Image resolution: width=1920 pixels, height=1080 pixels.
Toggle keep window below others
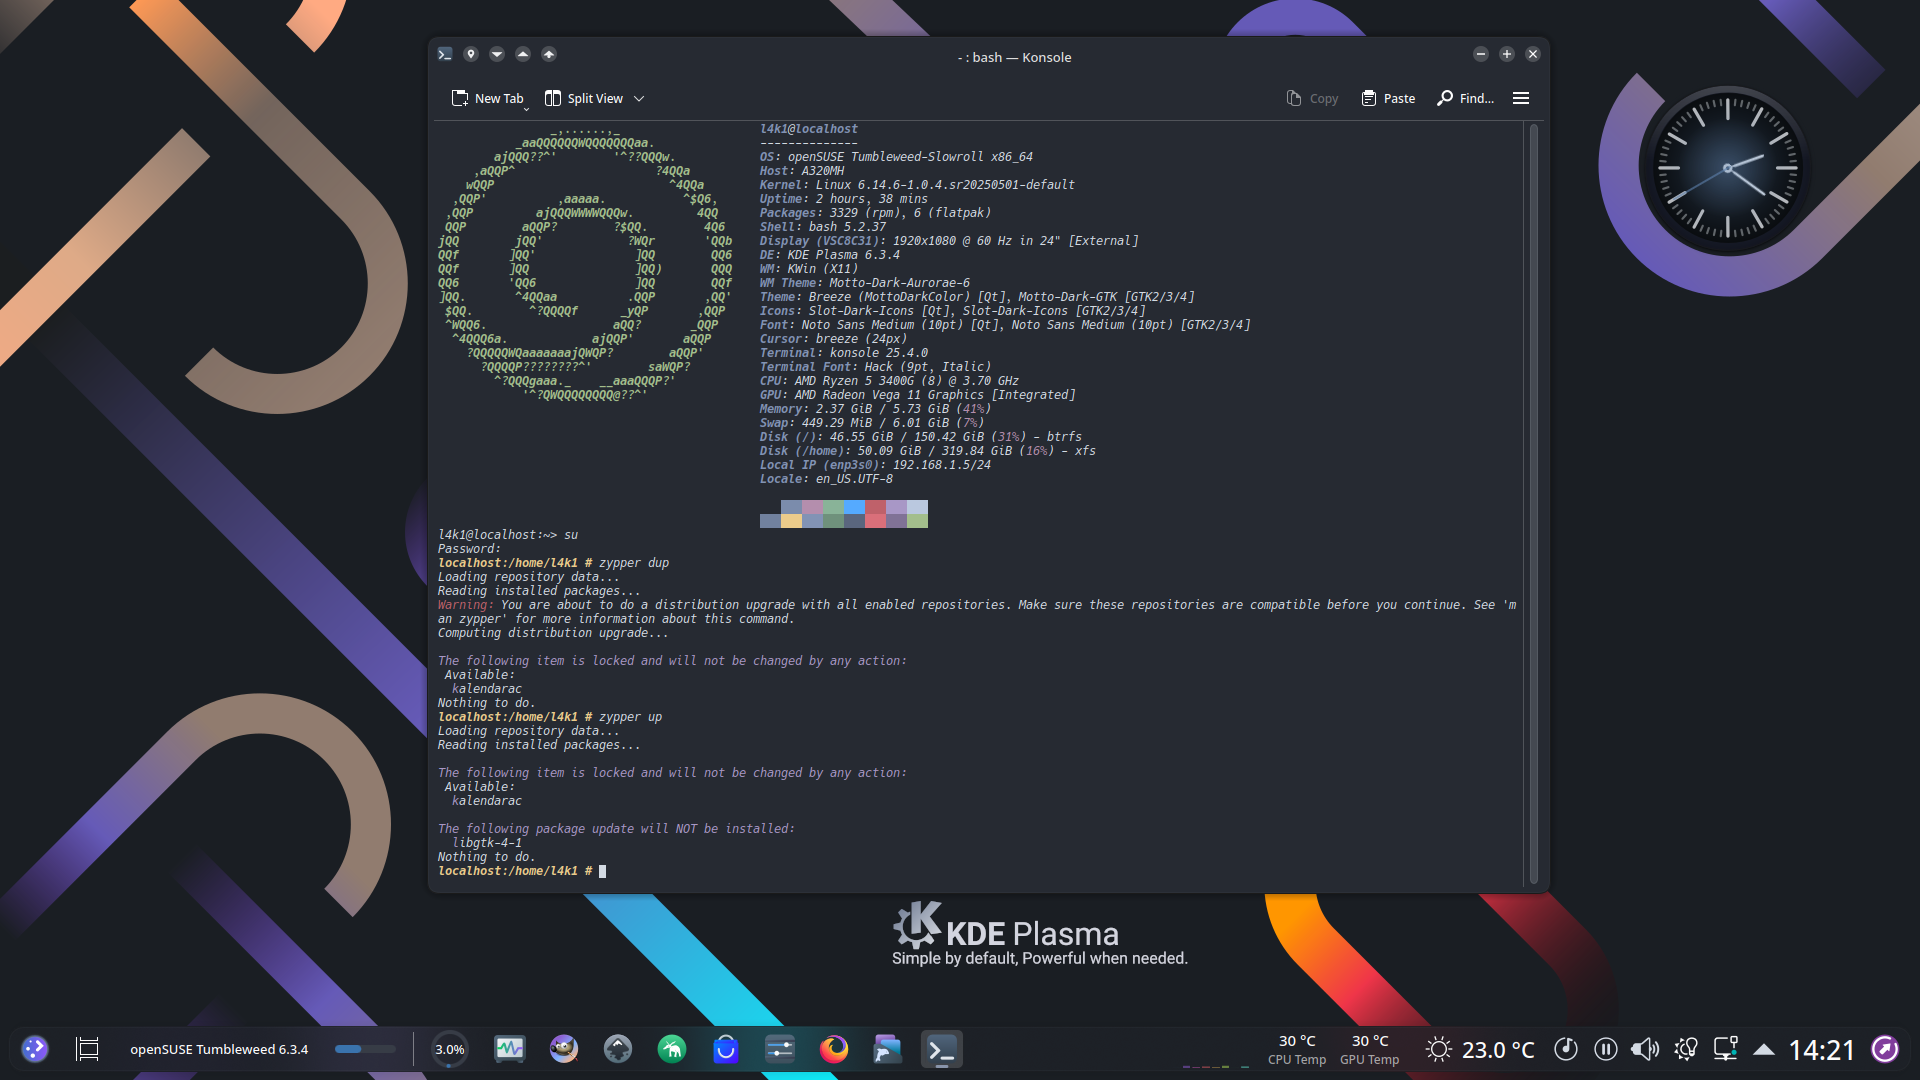click(x=497, y=54)
